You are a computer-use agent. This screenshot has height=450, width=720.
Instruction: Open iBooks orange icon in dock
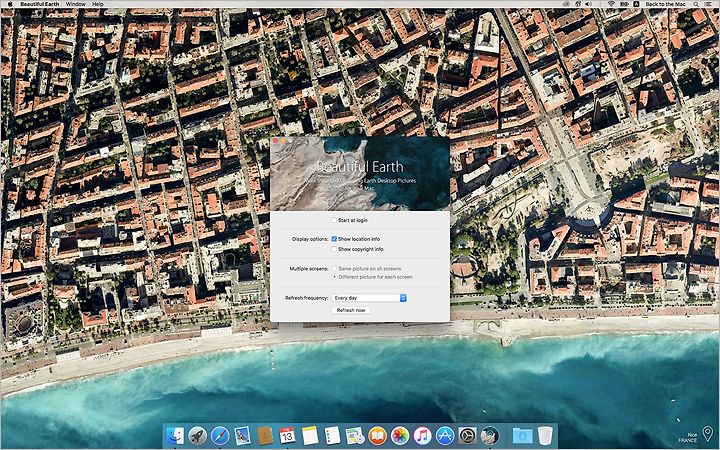click(x=377, y=435)
